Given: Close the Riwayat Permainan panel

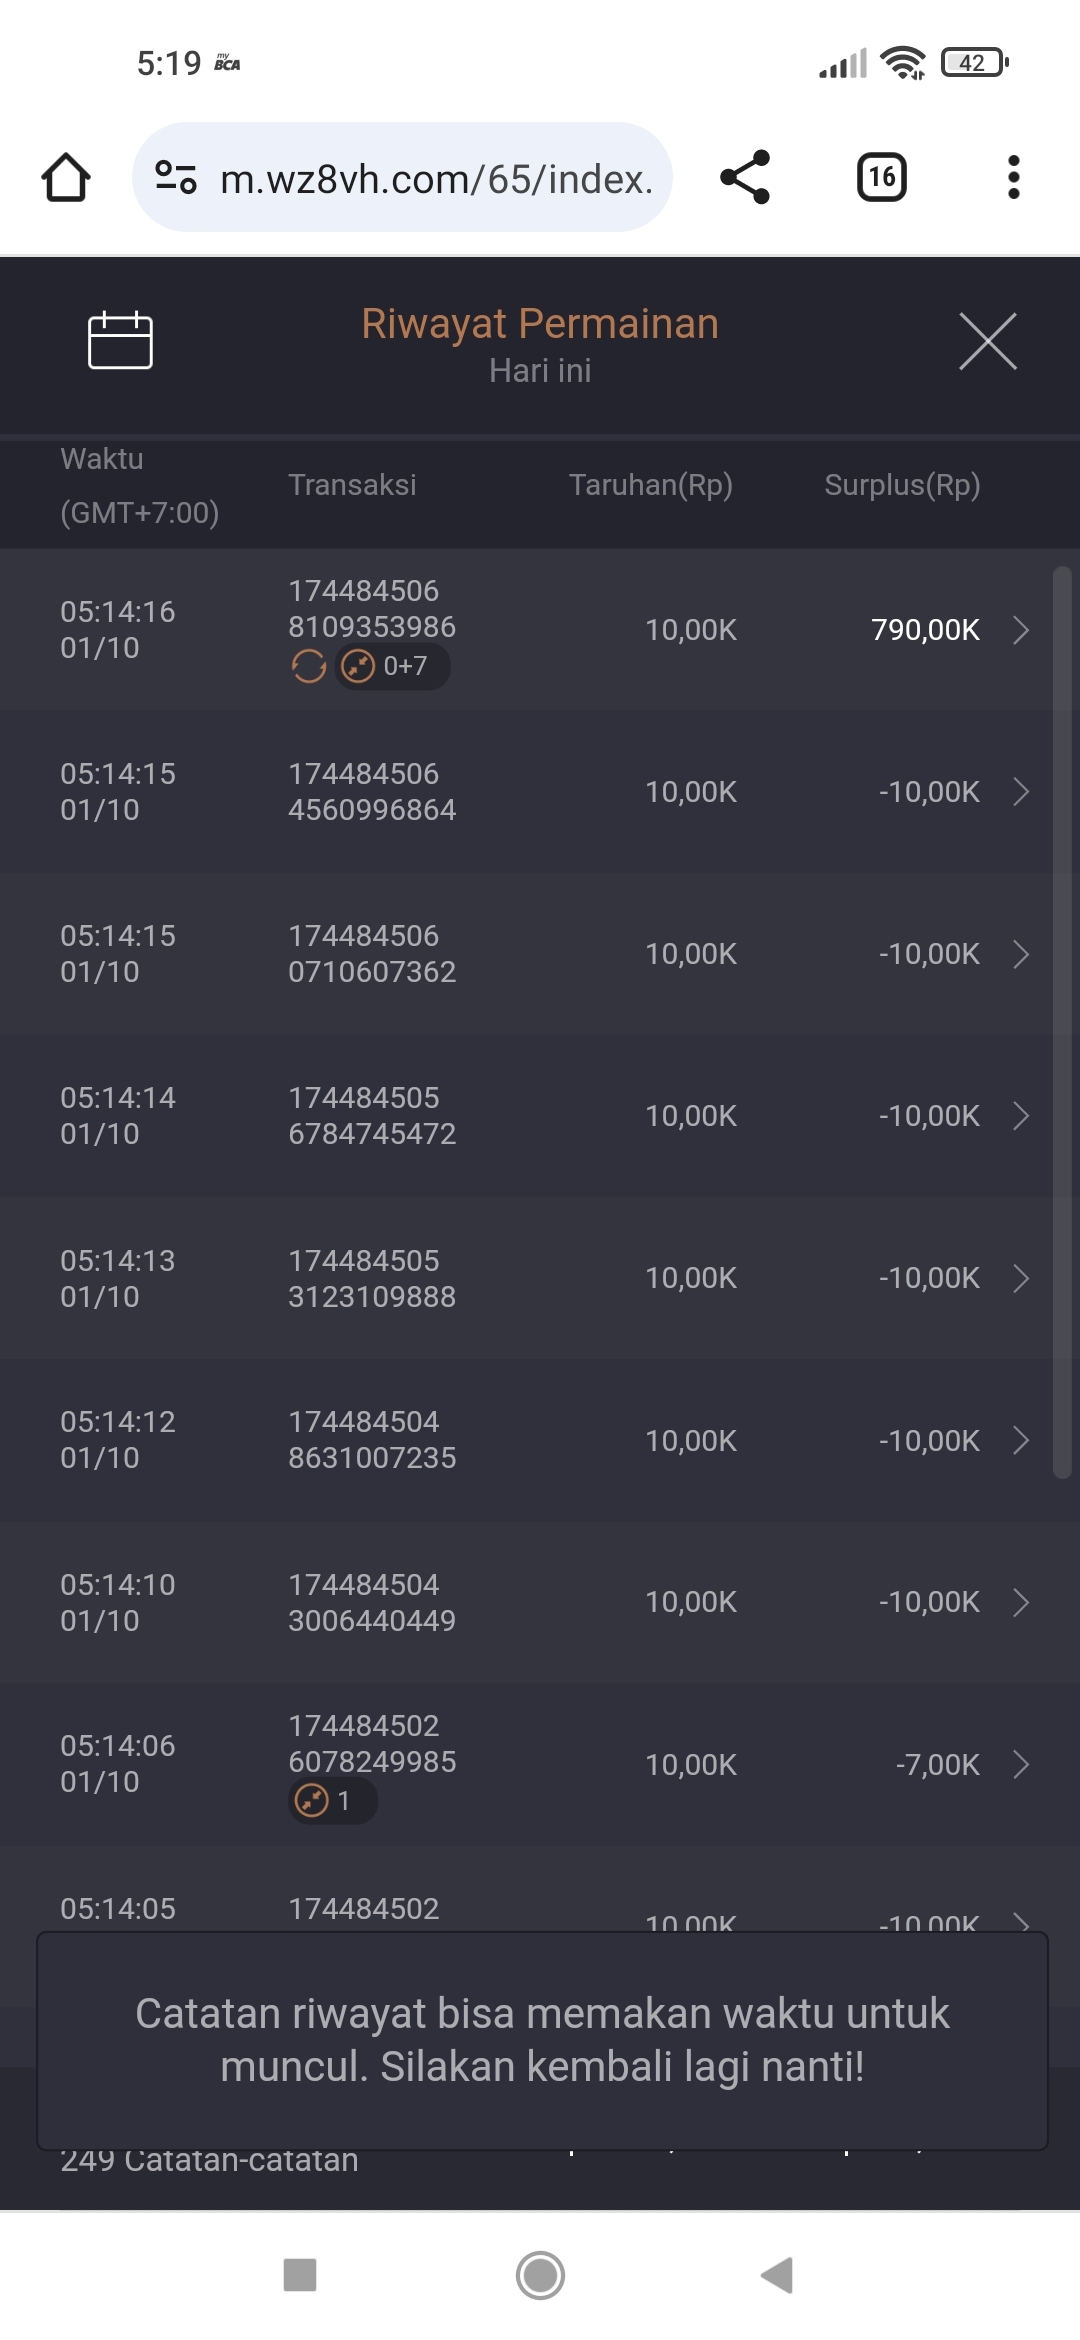Looking at the screenshot, I should (987, 341).
